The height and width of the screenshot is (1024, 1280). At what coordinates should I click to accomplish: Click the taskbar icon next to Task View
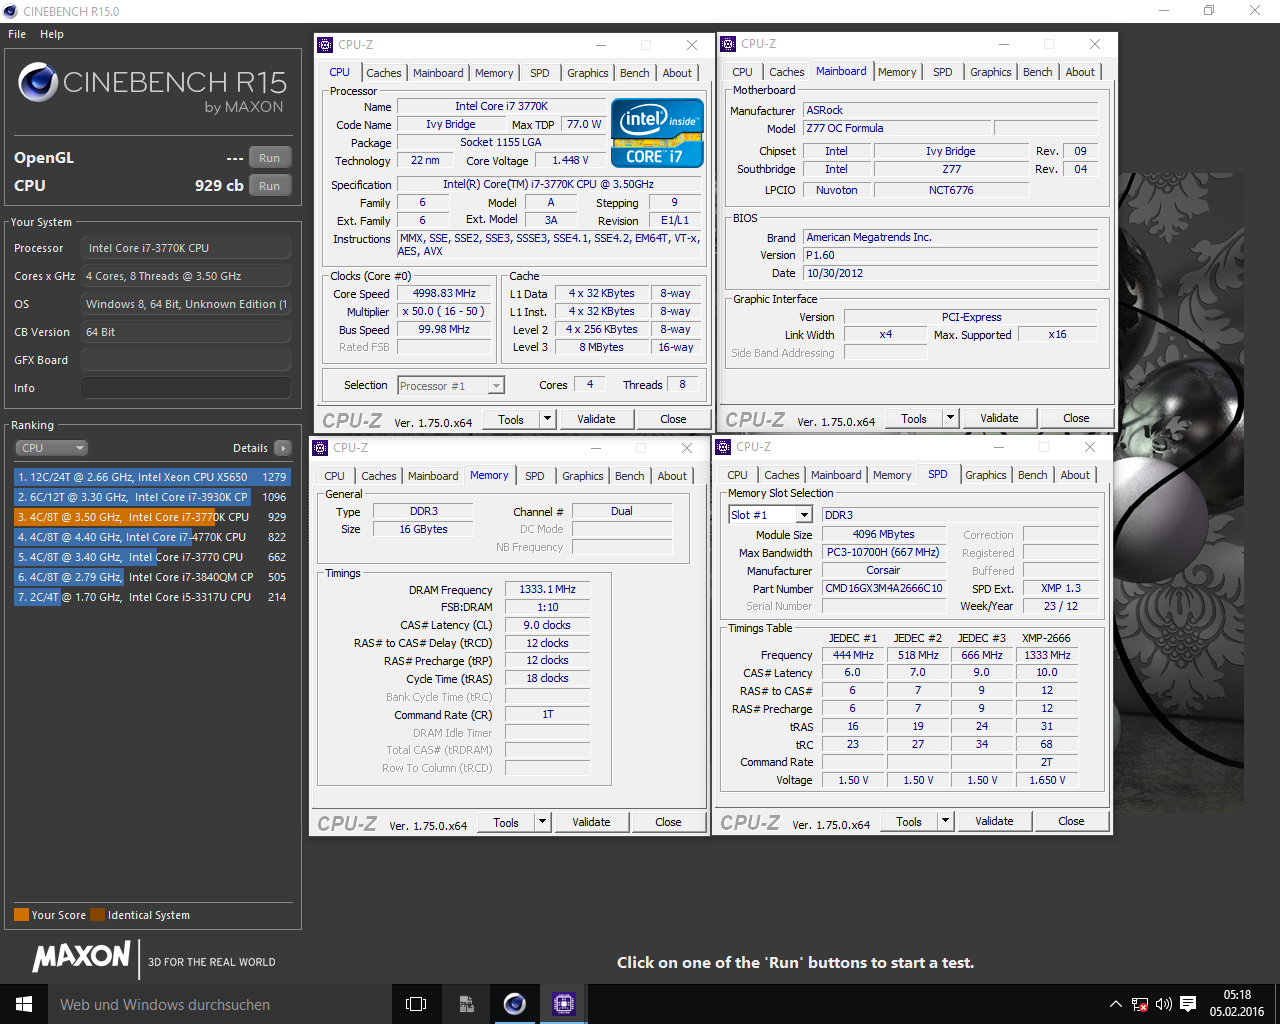coord(466,1004)
